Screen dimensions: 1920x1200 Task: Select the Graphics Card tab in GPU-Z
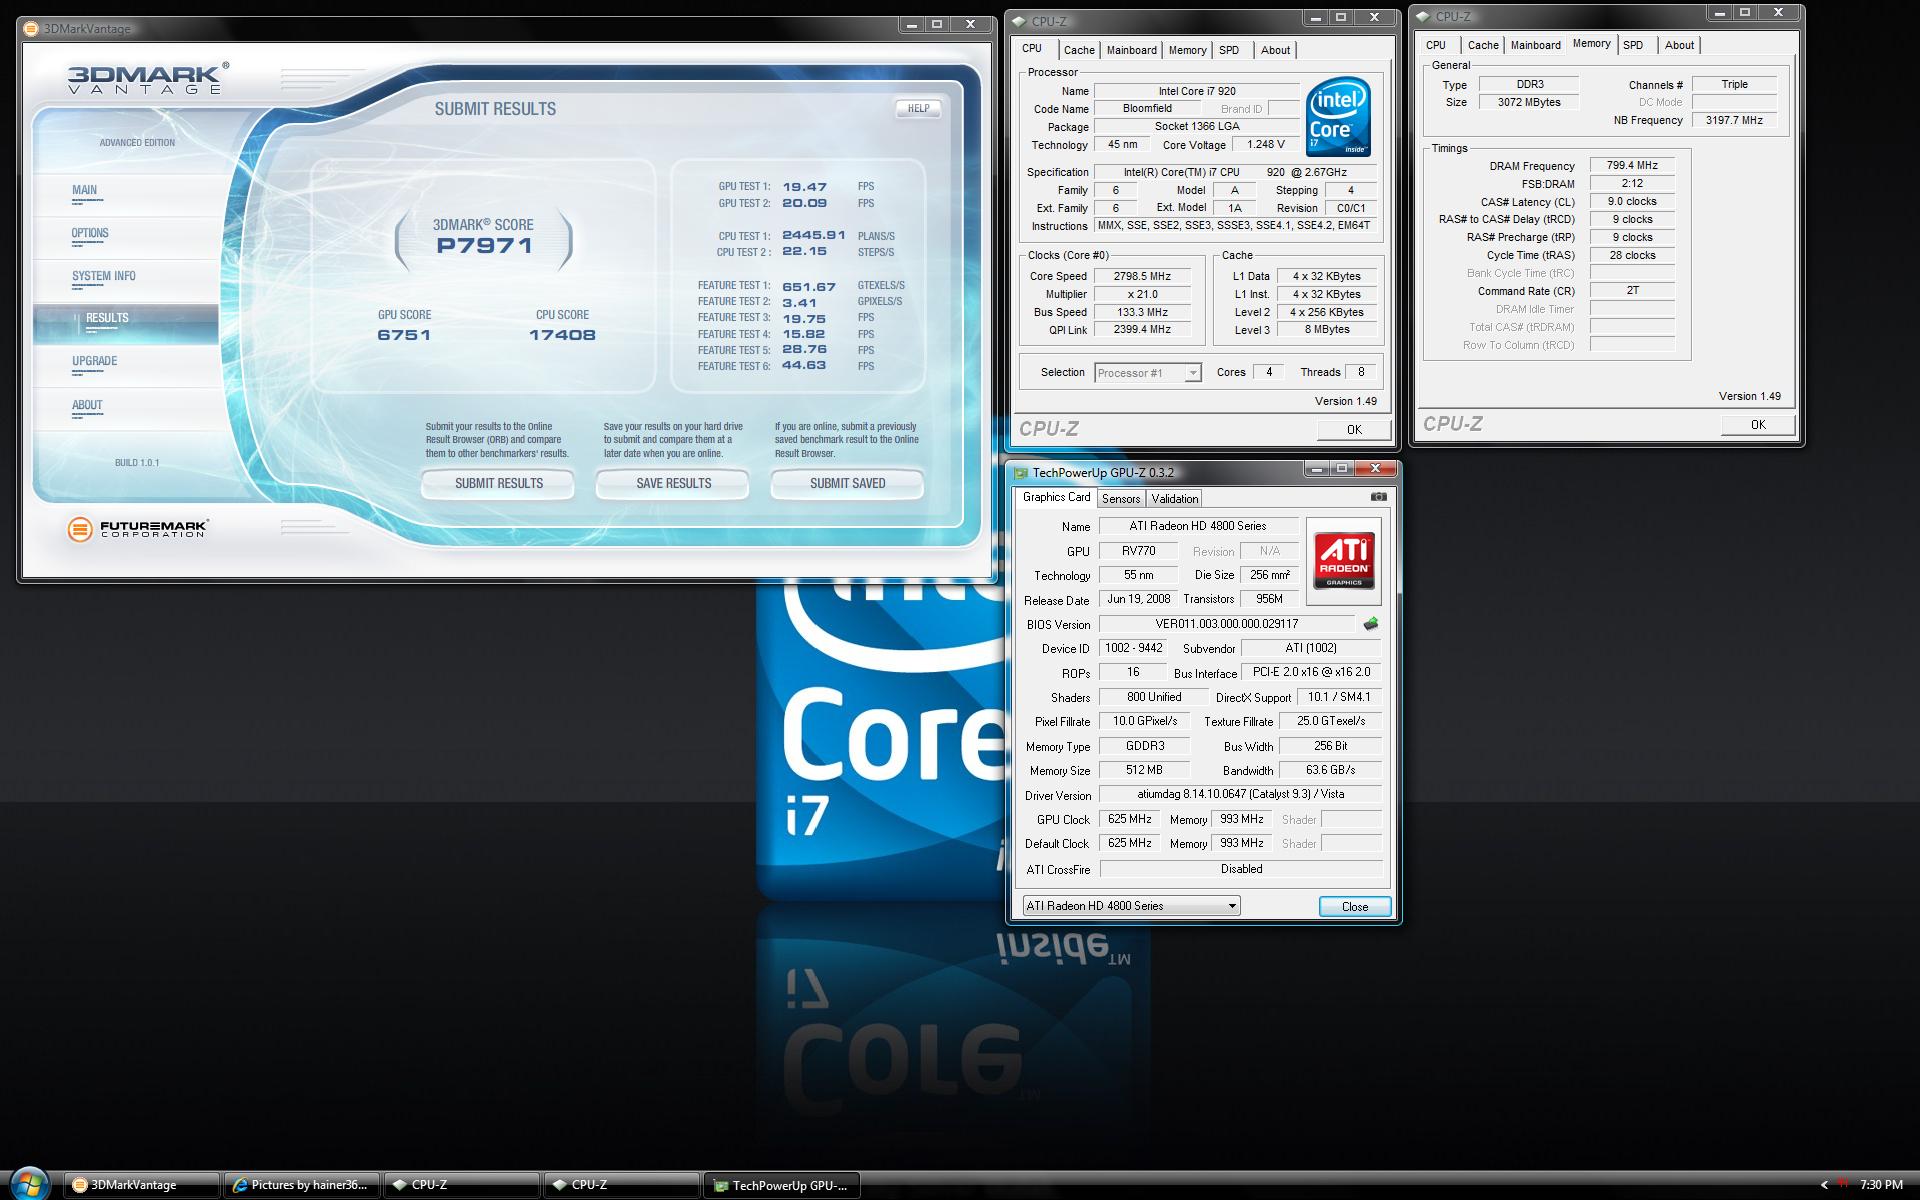pos(1056,497)
